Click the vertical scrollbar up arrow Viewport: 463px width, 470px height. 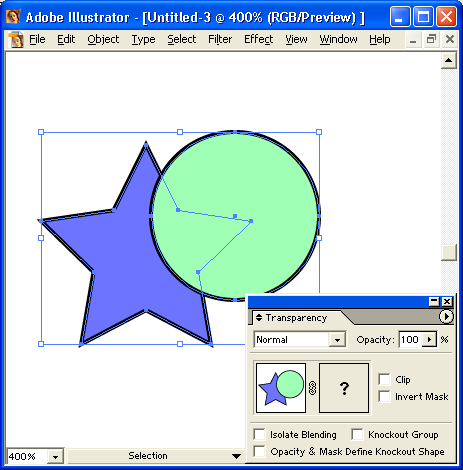click(x=449, y=60)
